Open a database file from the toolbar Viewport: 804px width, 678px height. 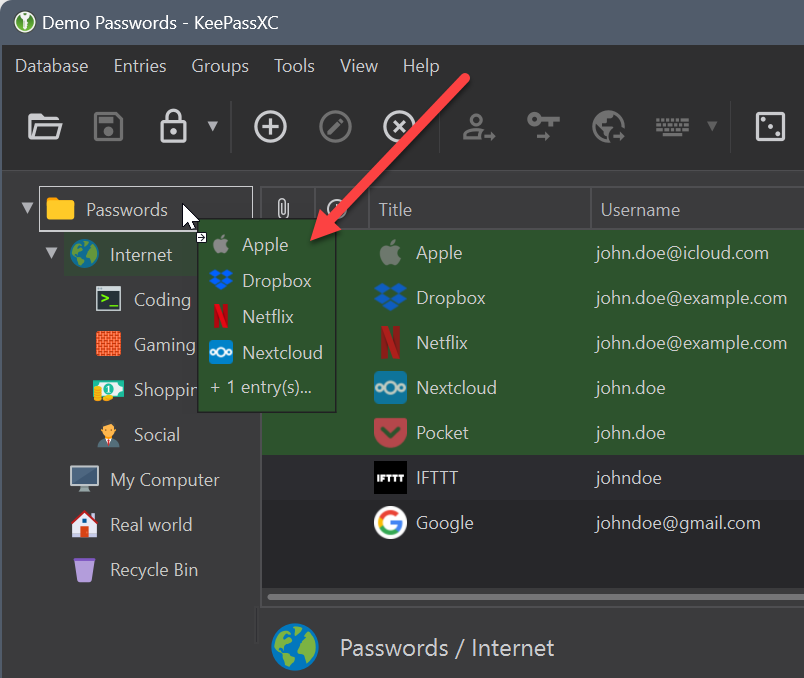(45, 127)
